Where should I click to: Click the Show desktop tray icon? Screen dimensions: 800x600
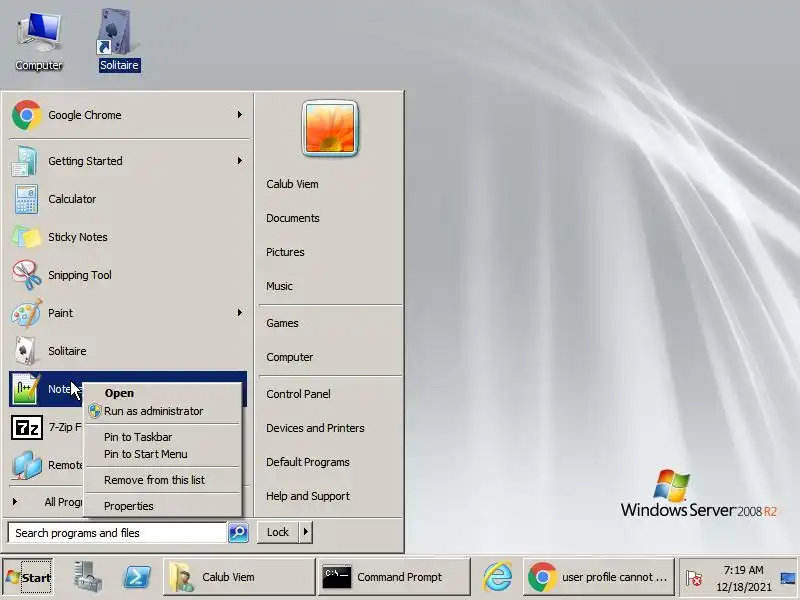(788, 578)
